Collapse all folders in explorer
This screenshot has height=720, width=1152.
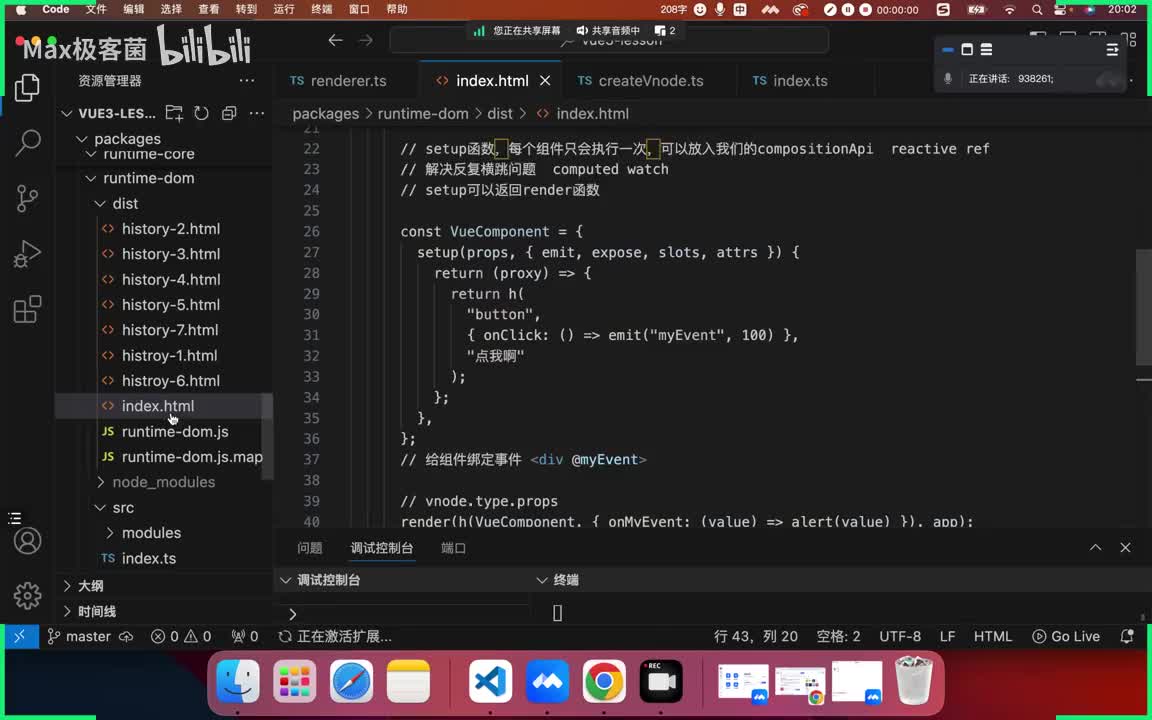tap(229, 113)
